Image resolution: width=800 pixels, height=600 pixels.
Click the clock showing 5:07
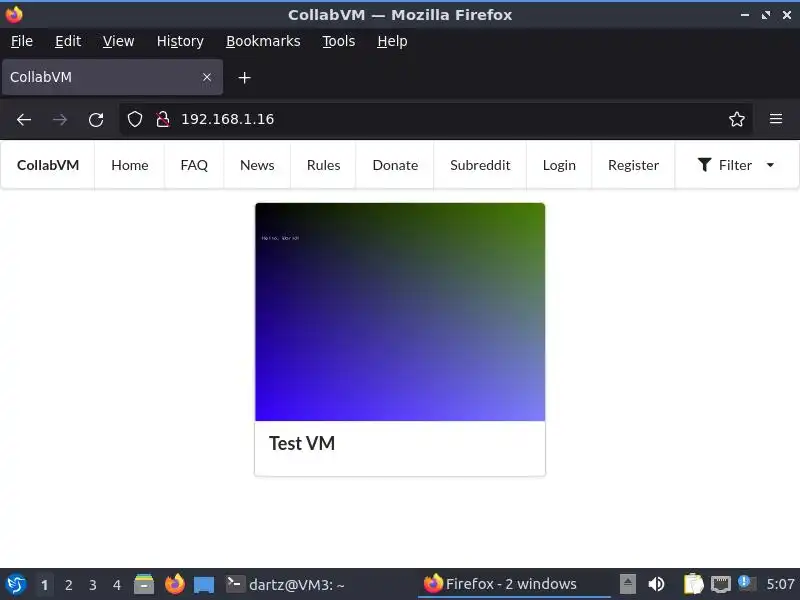click(x=780, y=584)
